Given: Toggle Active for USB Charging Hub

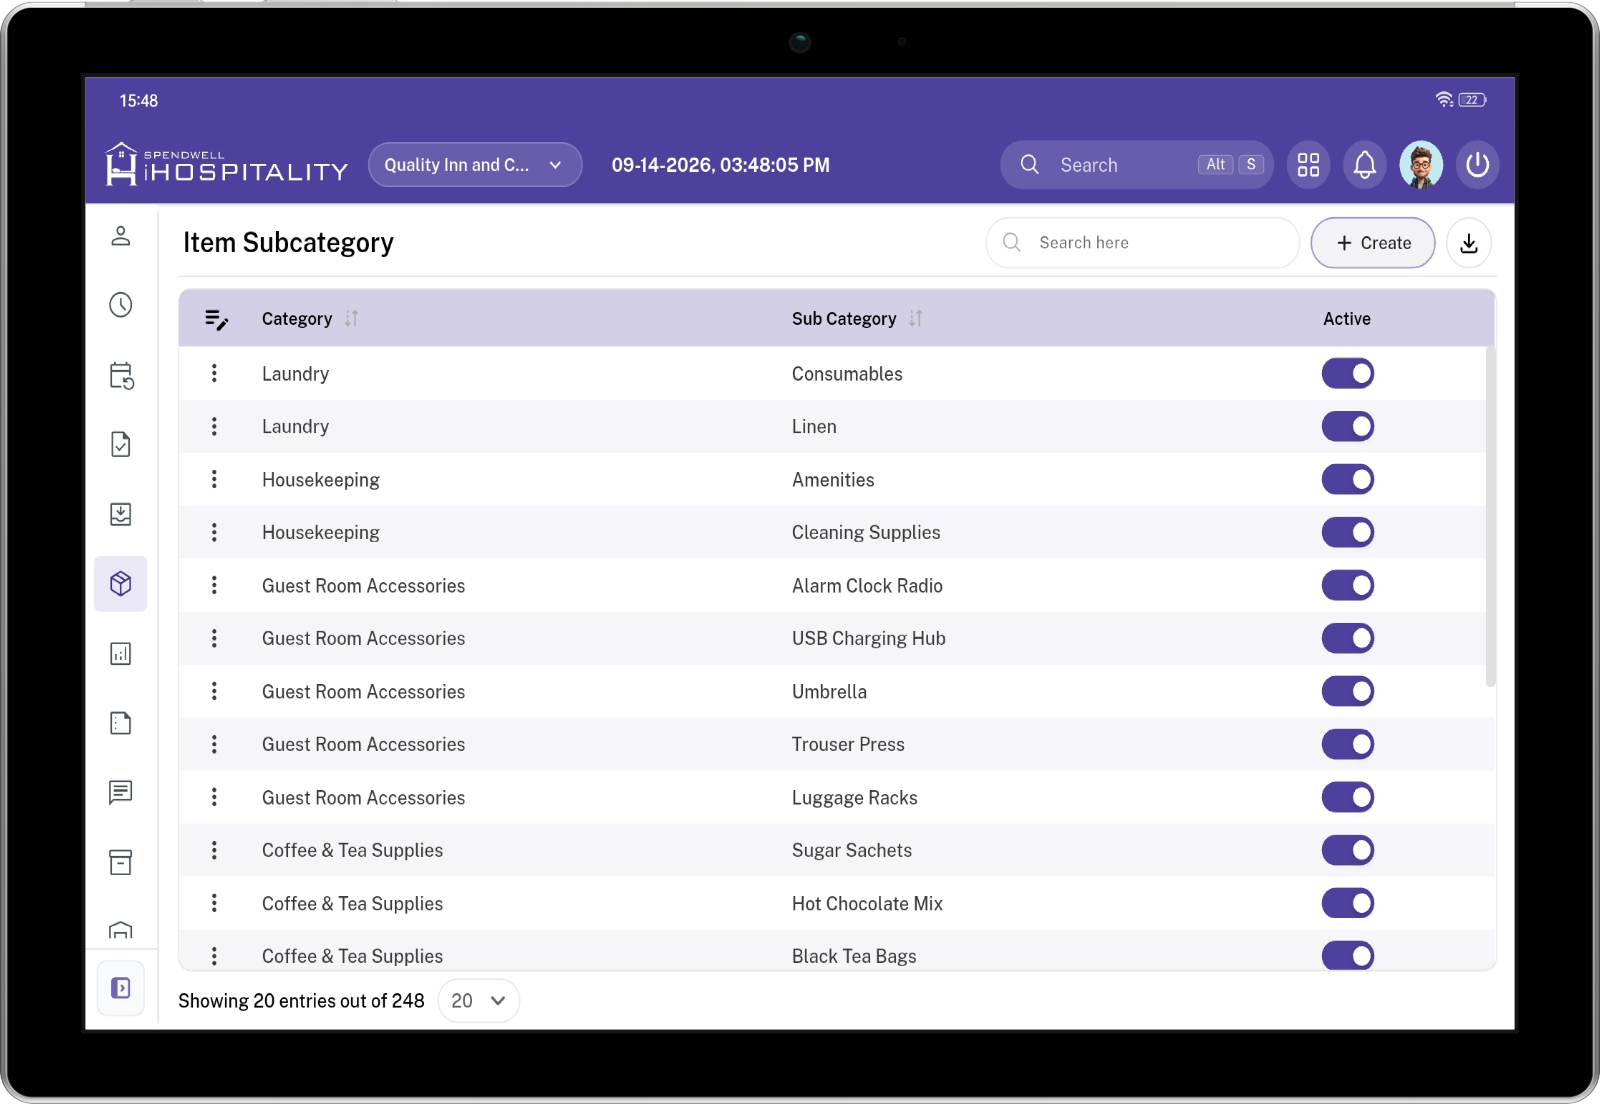Looking at the screenshot, I should (1348, 638).
